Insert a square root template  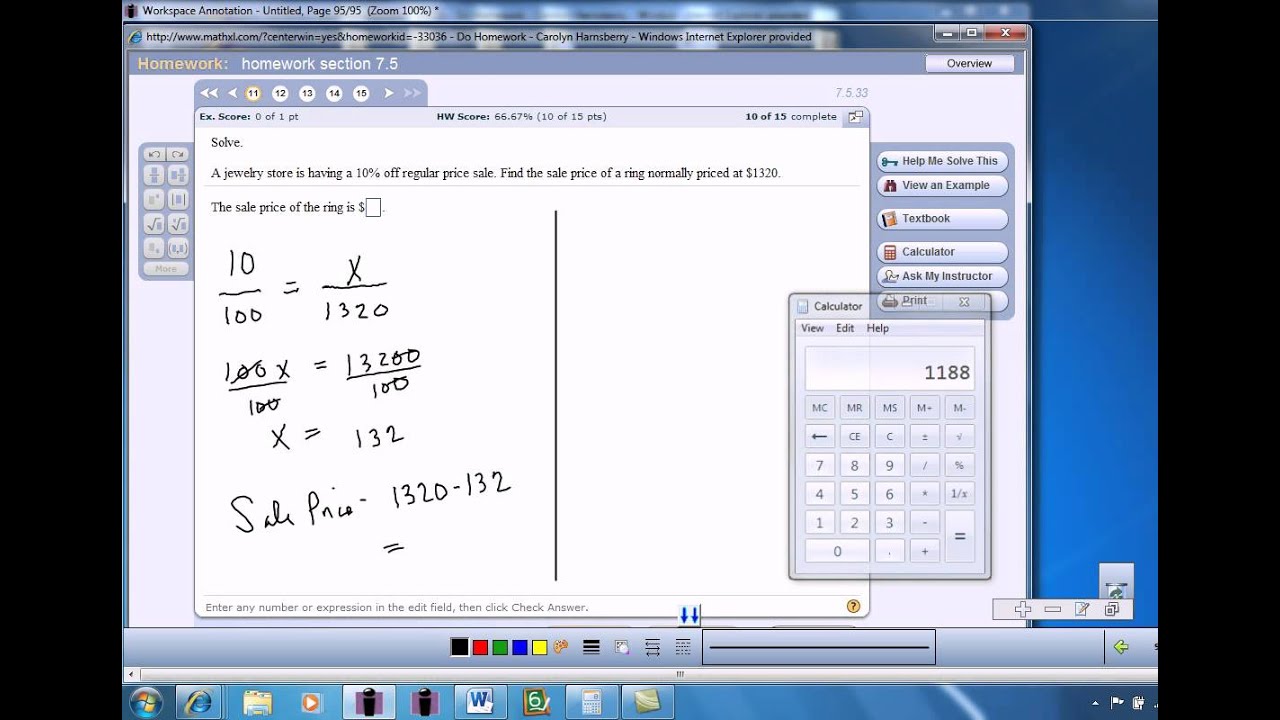tap(154, 224)
